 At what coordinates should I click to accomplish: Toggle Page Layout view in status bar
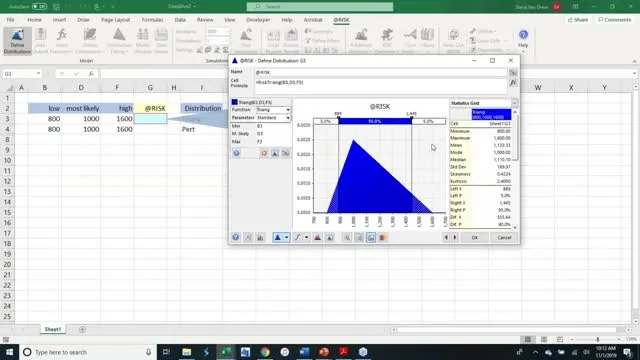[544, 340]
